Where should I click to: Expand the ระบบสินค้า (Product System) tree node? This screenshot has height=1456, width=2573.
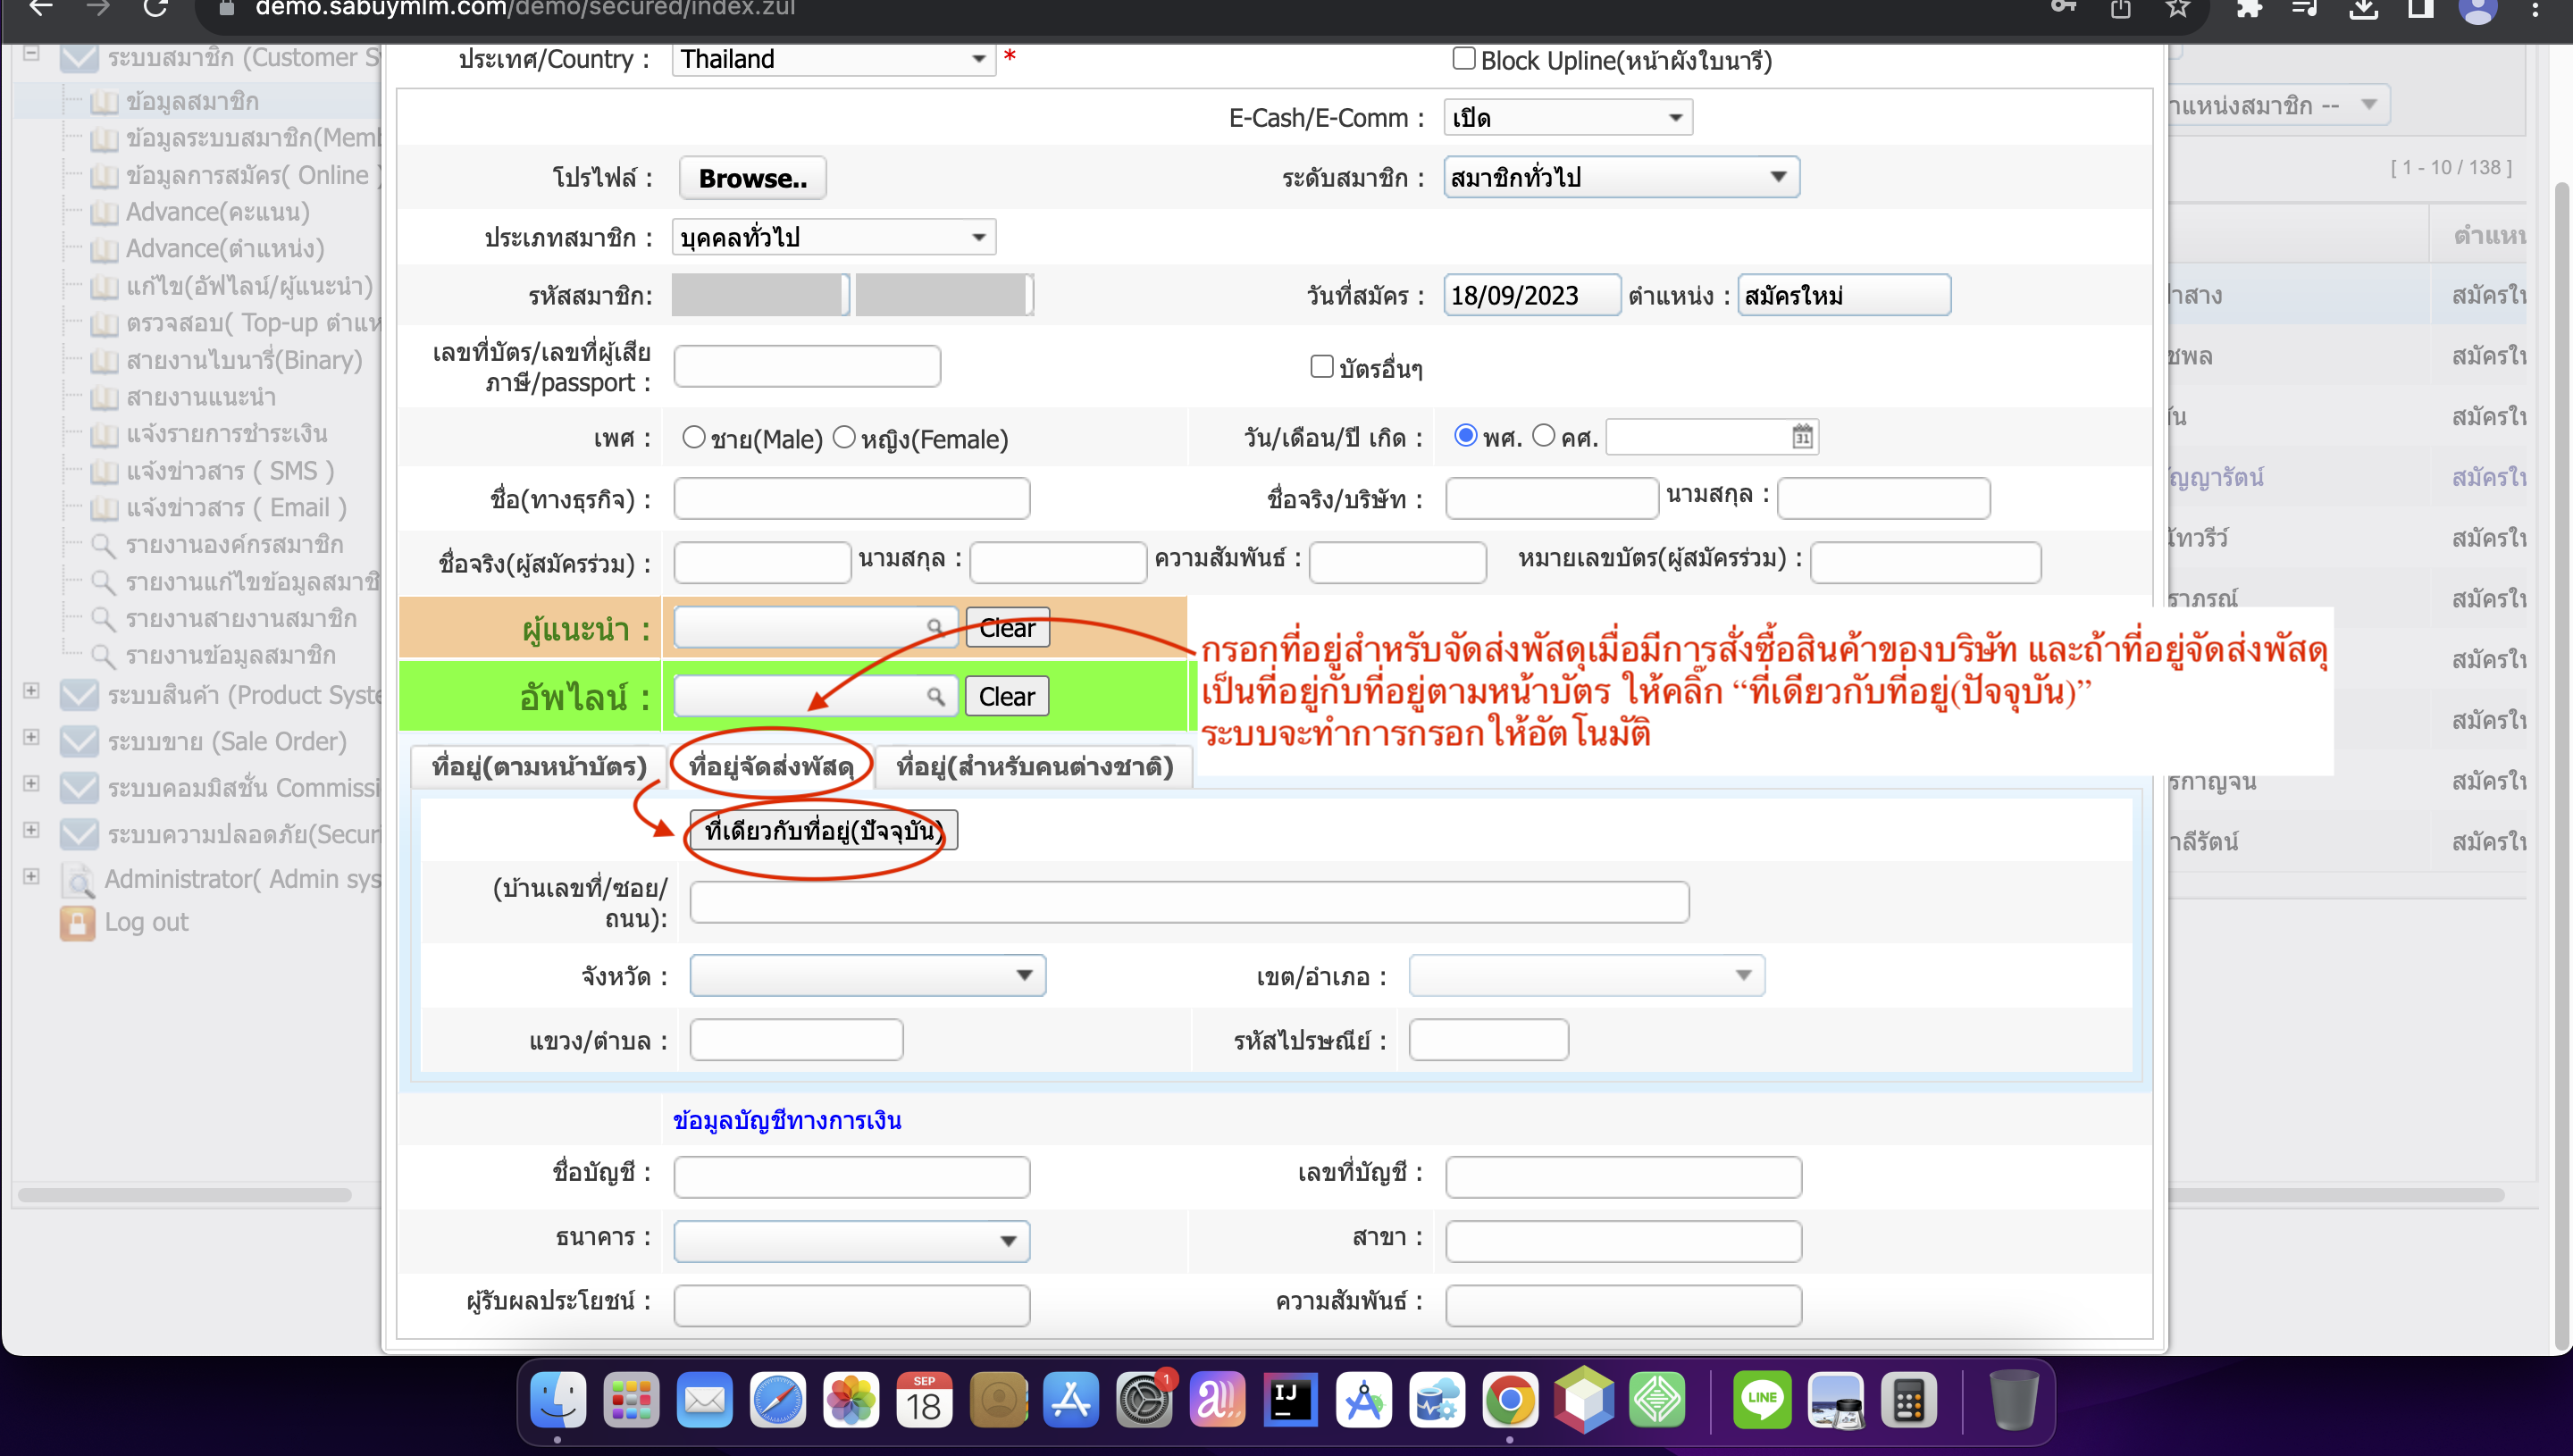(x=32, y=692)
